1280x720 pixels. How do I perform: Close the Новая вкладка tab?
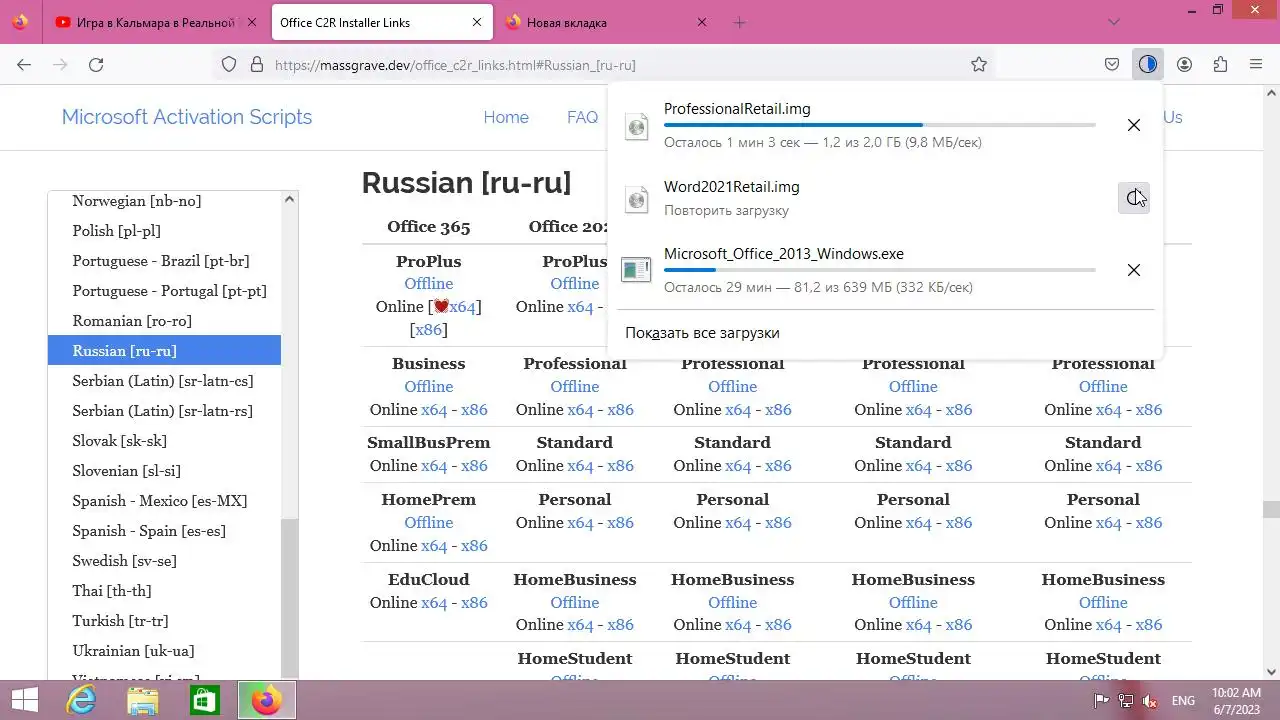[701, 22]
